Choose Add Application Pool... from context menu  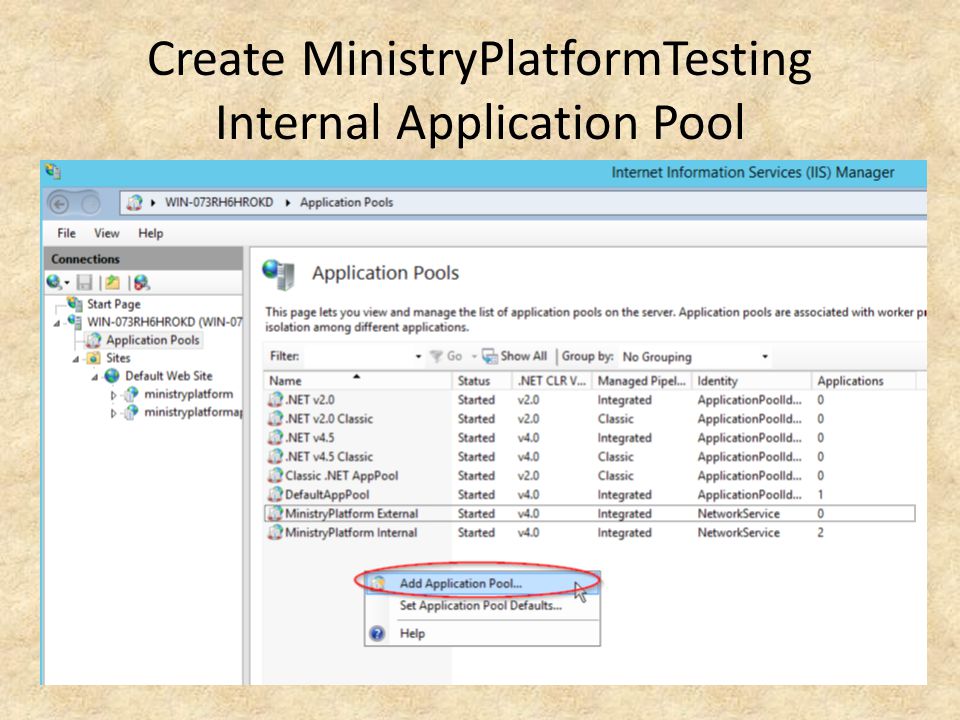pos(482,583)
